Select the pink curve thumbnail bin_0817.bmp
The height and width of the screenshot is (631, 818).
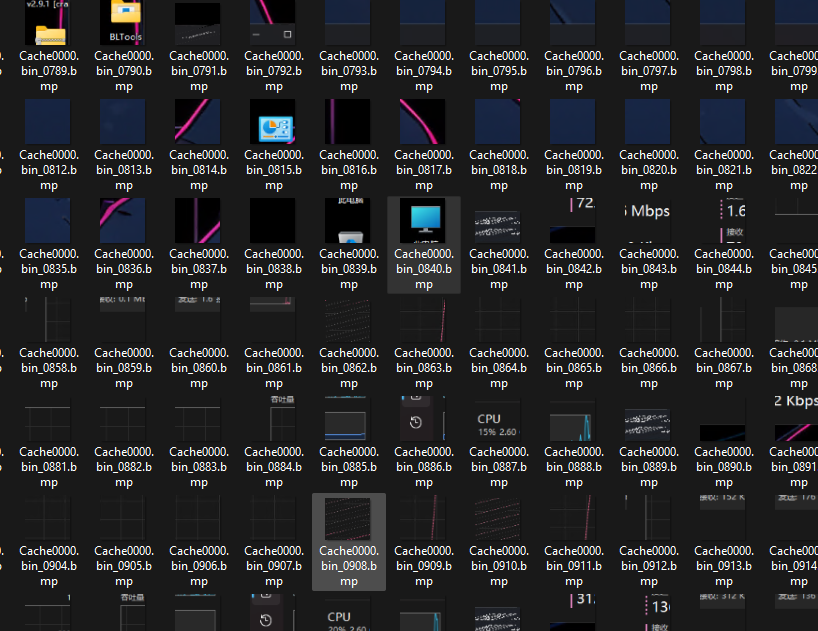[424, 122]
